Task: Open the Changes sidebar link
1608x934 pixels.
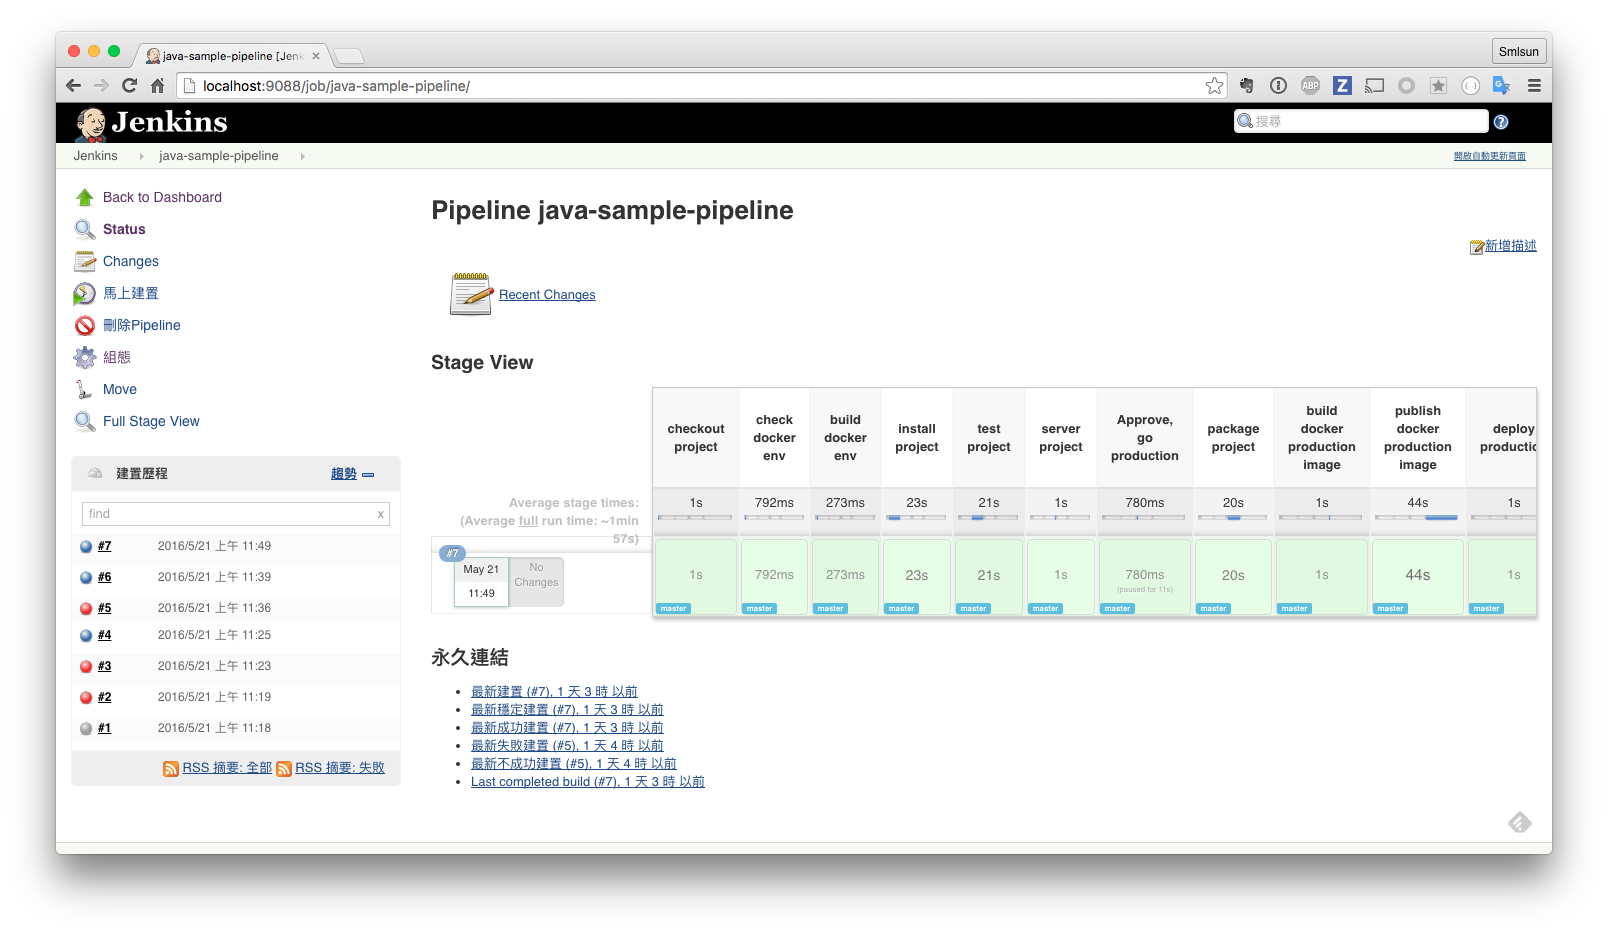Action: pos(131,262)
